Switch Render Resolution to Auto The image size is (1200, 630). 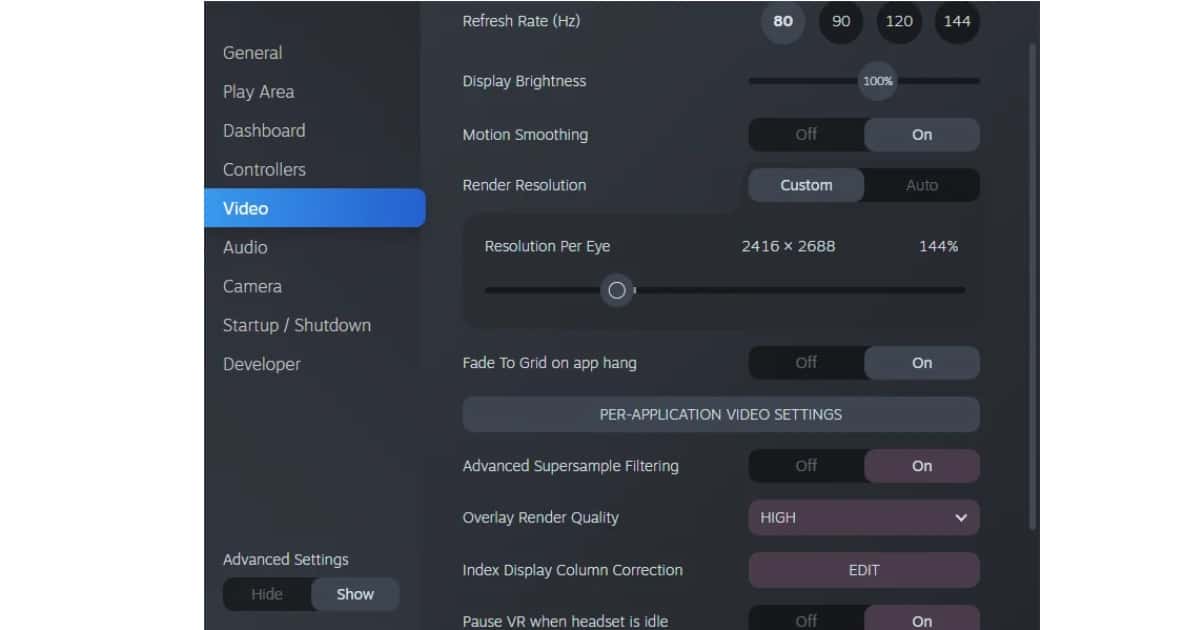[x=922, y=185]
